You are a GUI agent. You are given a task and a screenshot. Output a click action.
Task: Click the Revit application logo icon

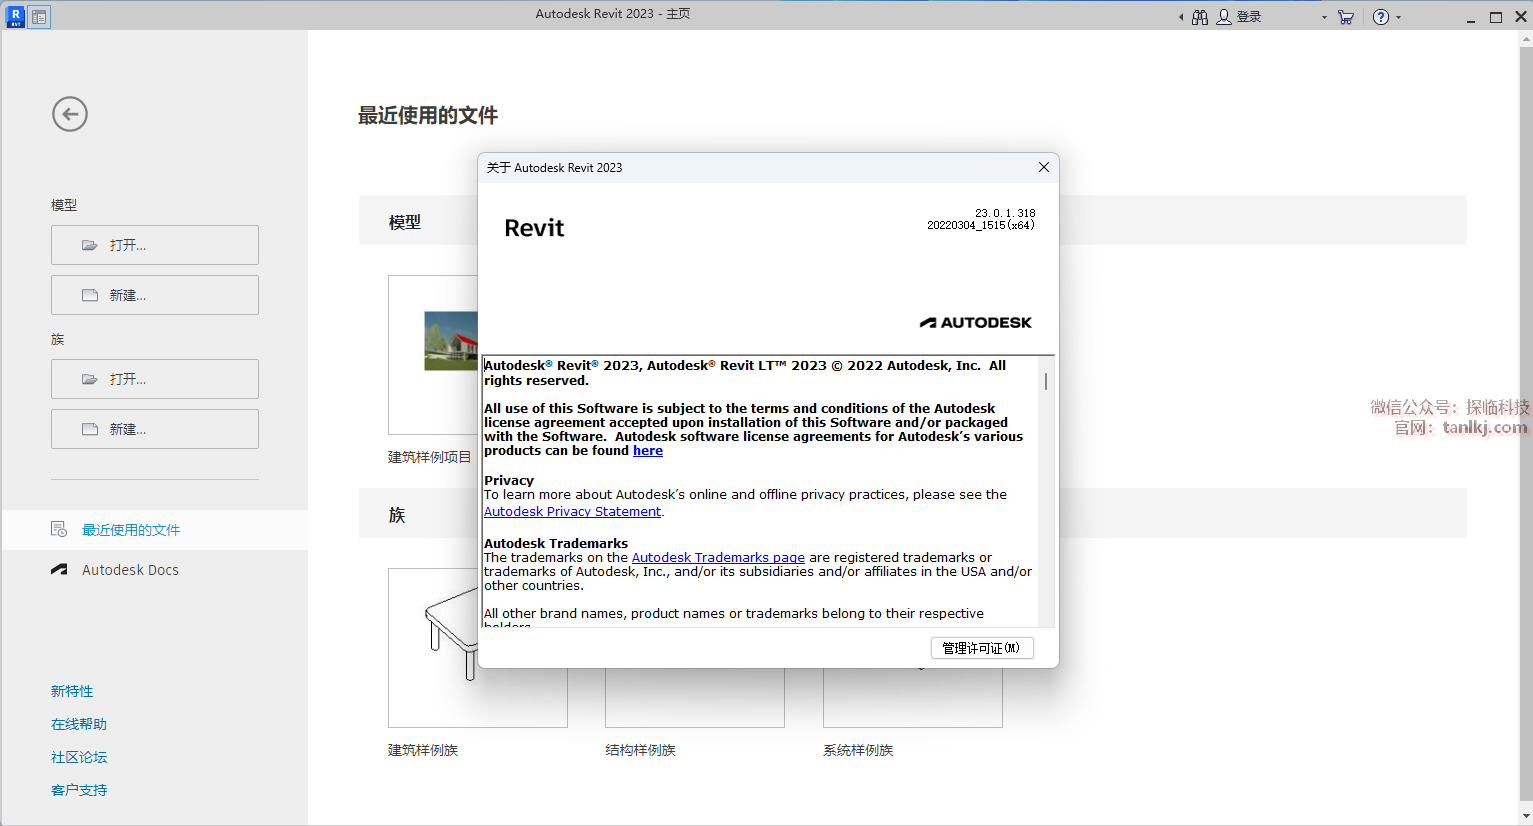tap(15, 16)
